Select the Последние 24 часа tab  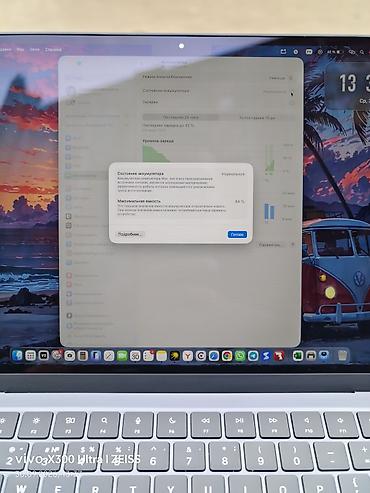coord(181,117)
